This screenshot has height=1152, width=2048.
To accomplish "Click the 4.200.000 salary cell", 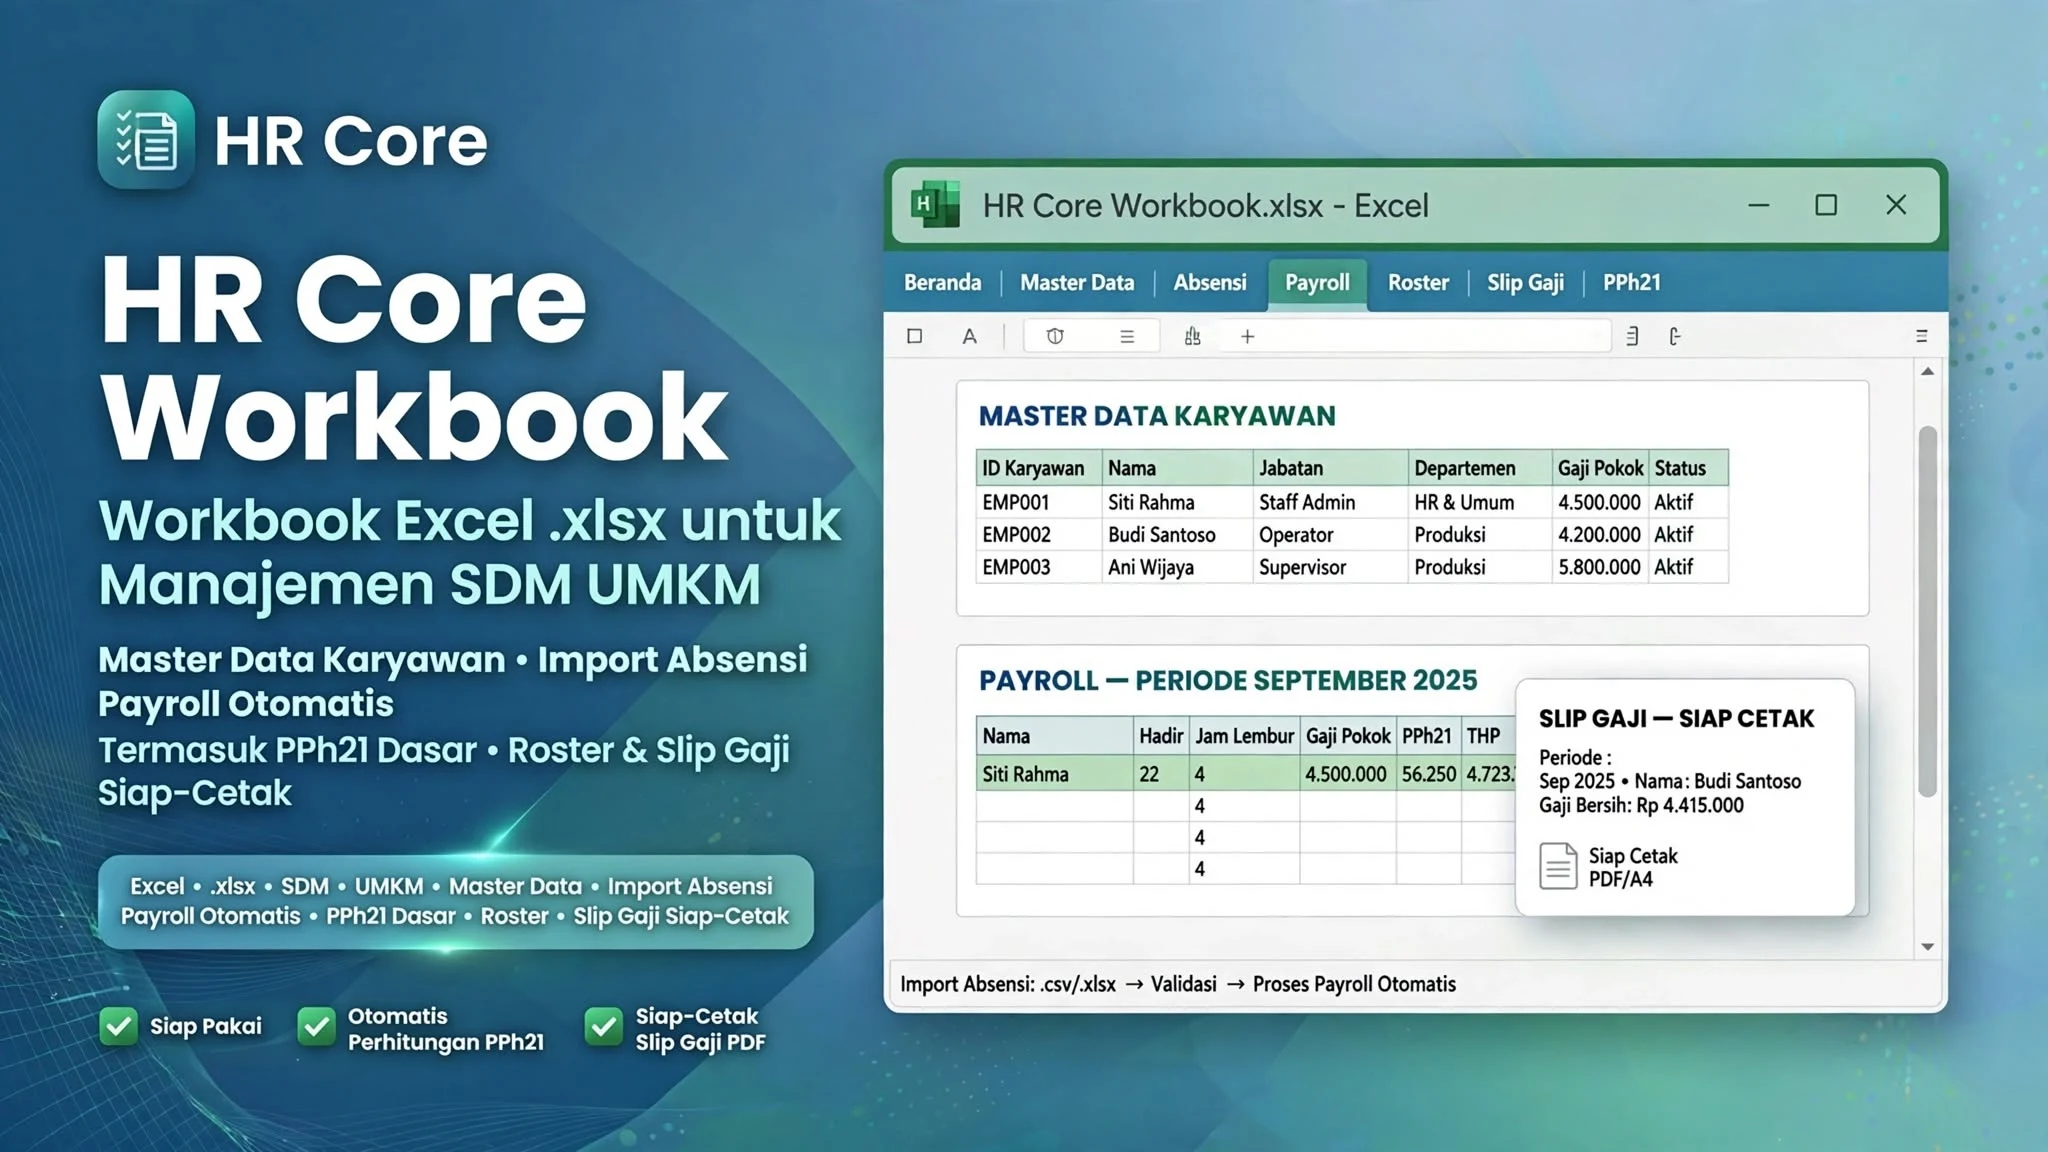I will (x=1599, y=535).
